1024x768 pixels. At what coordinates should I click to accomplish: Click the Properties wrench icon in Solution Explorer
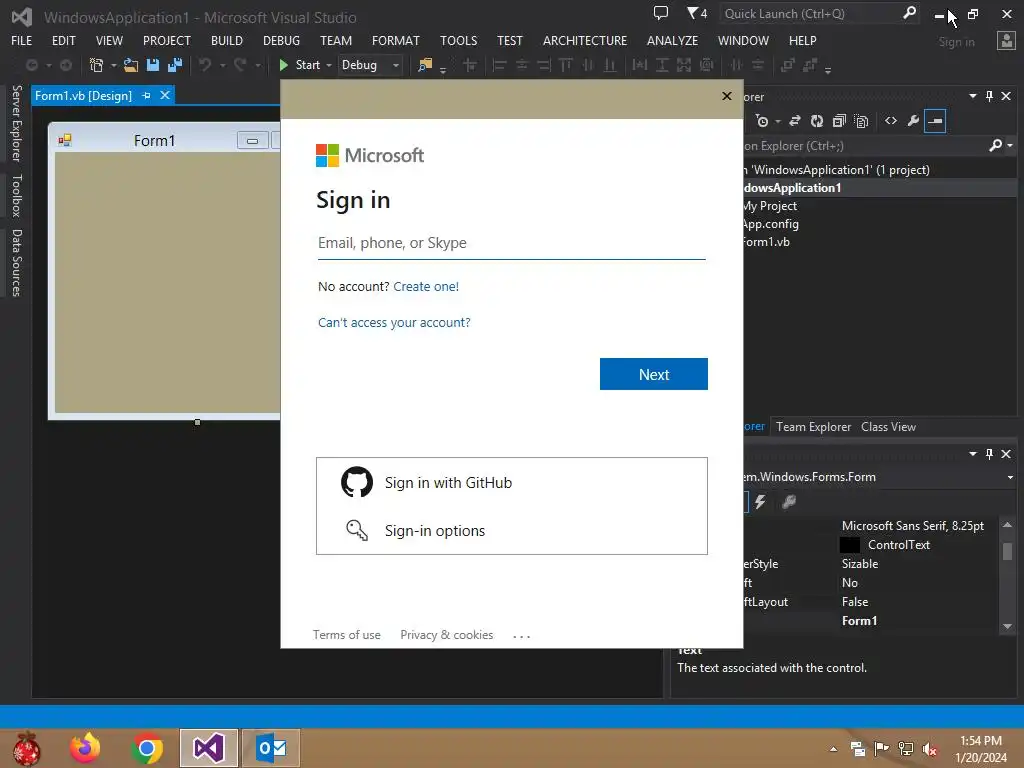913,121
